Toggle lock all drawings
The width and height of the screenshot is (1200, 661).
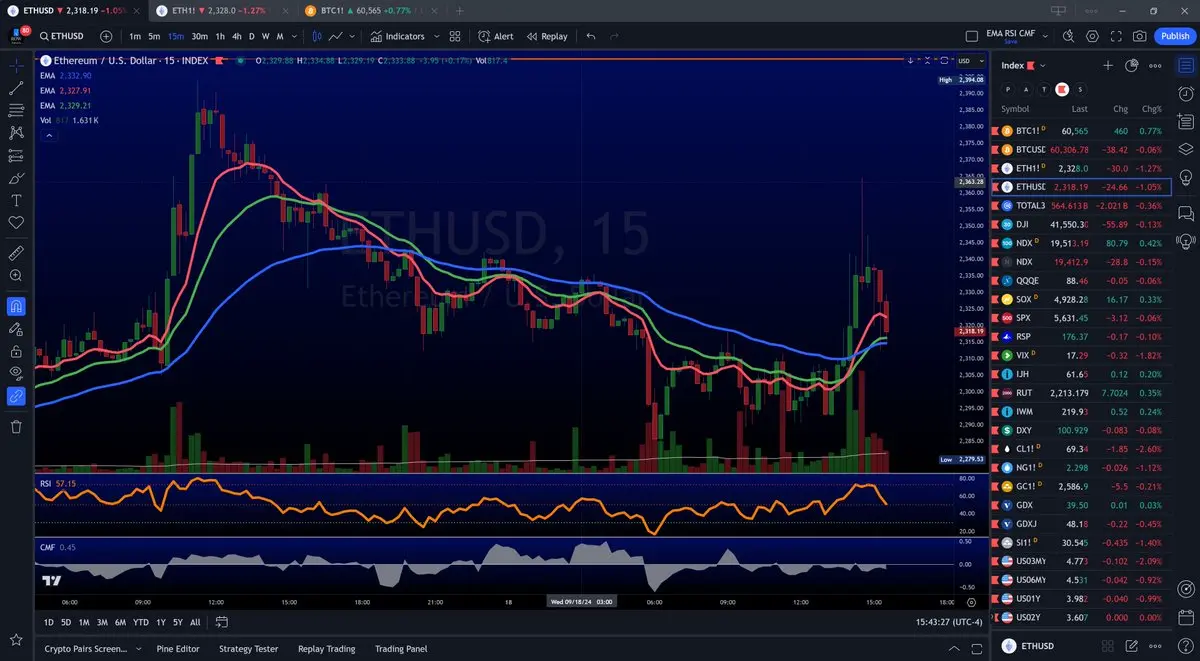tap(16, 352)
